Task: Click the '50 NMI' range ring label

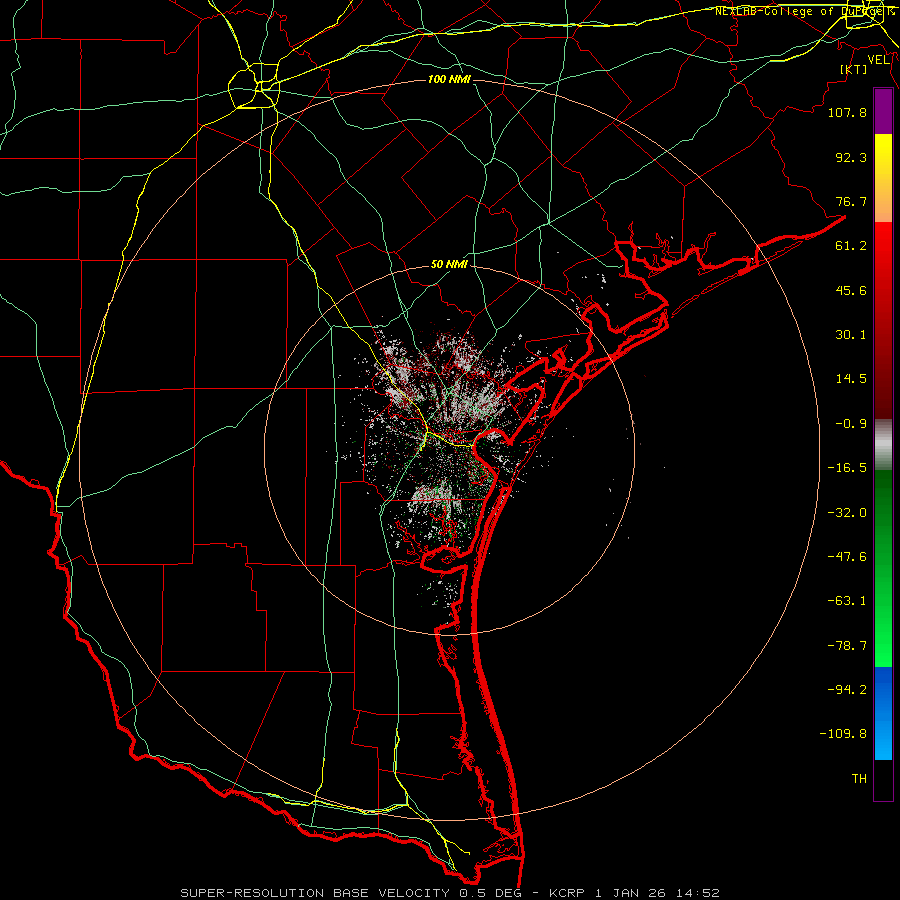Action: point(449,265)
